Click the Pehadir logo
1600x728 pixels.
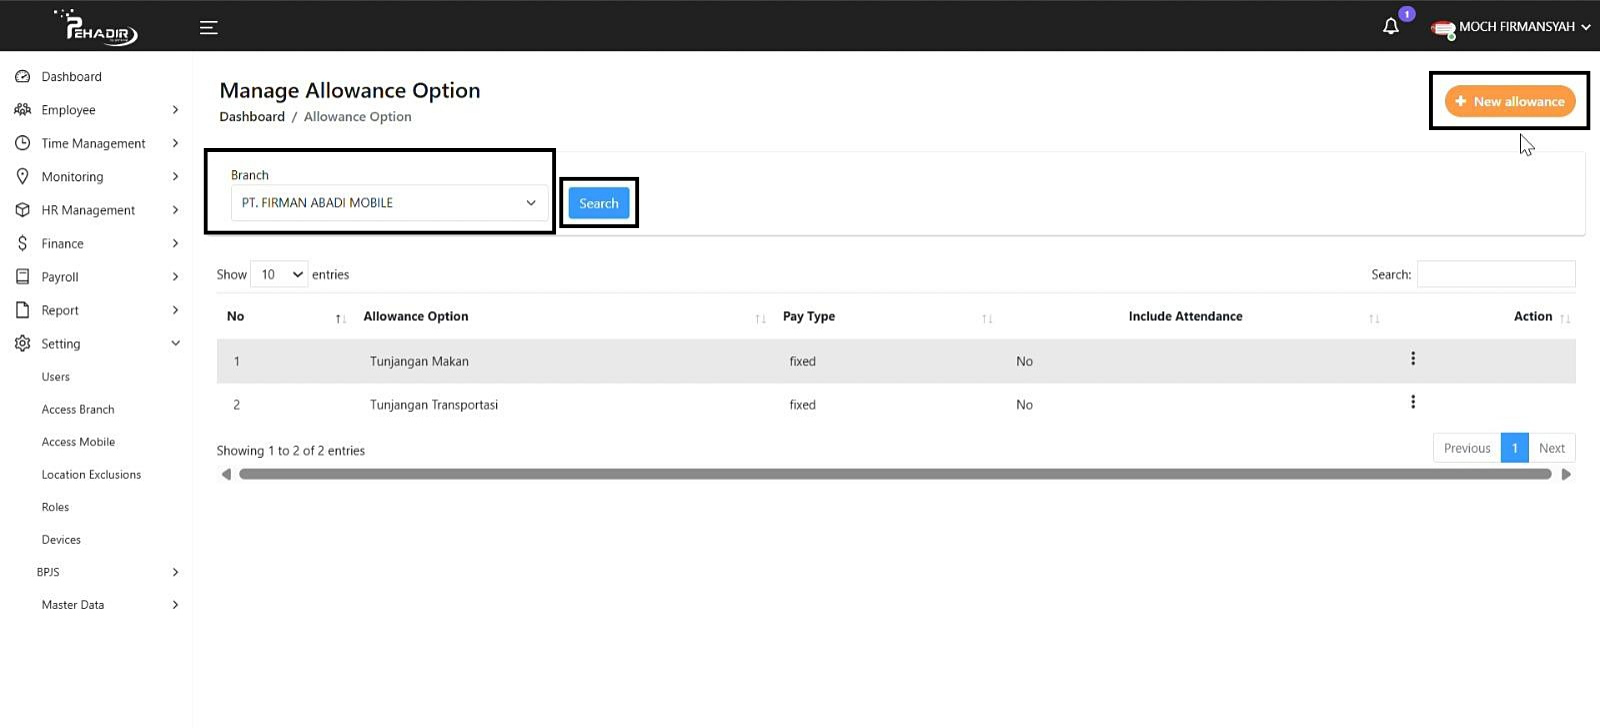click(x=97, y=27)
